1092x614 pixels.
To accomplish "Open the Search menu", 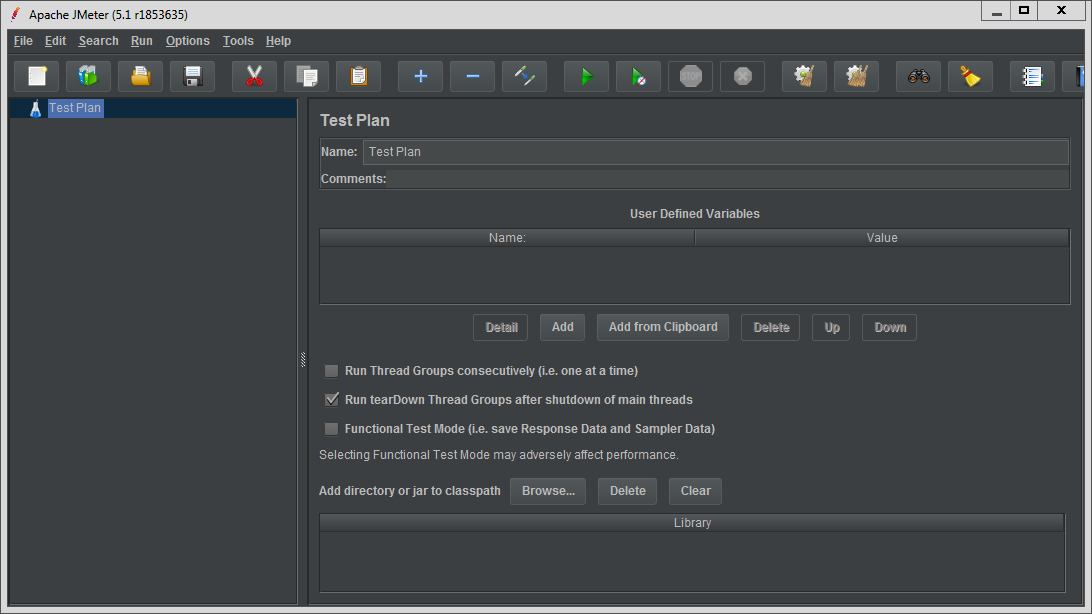I will coord(98,41).
